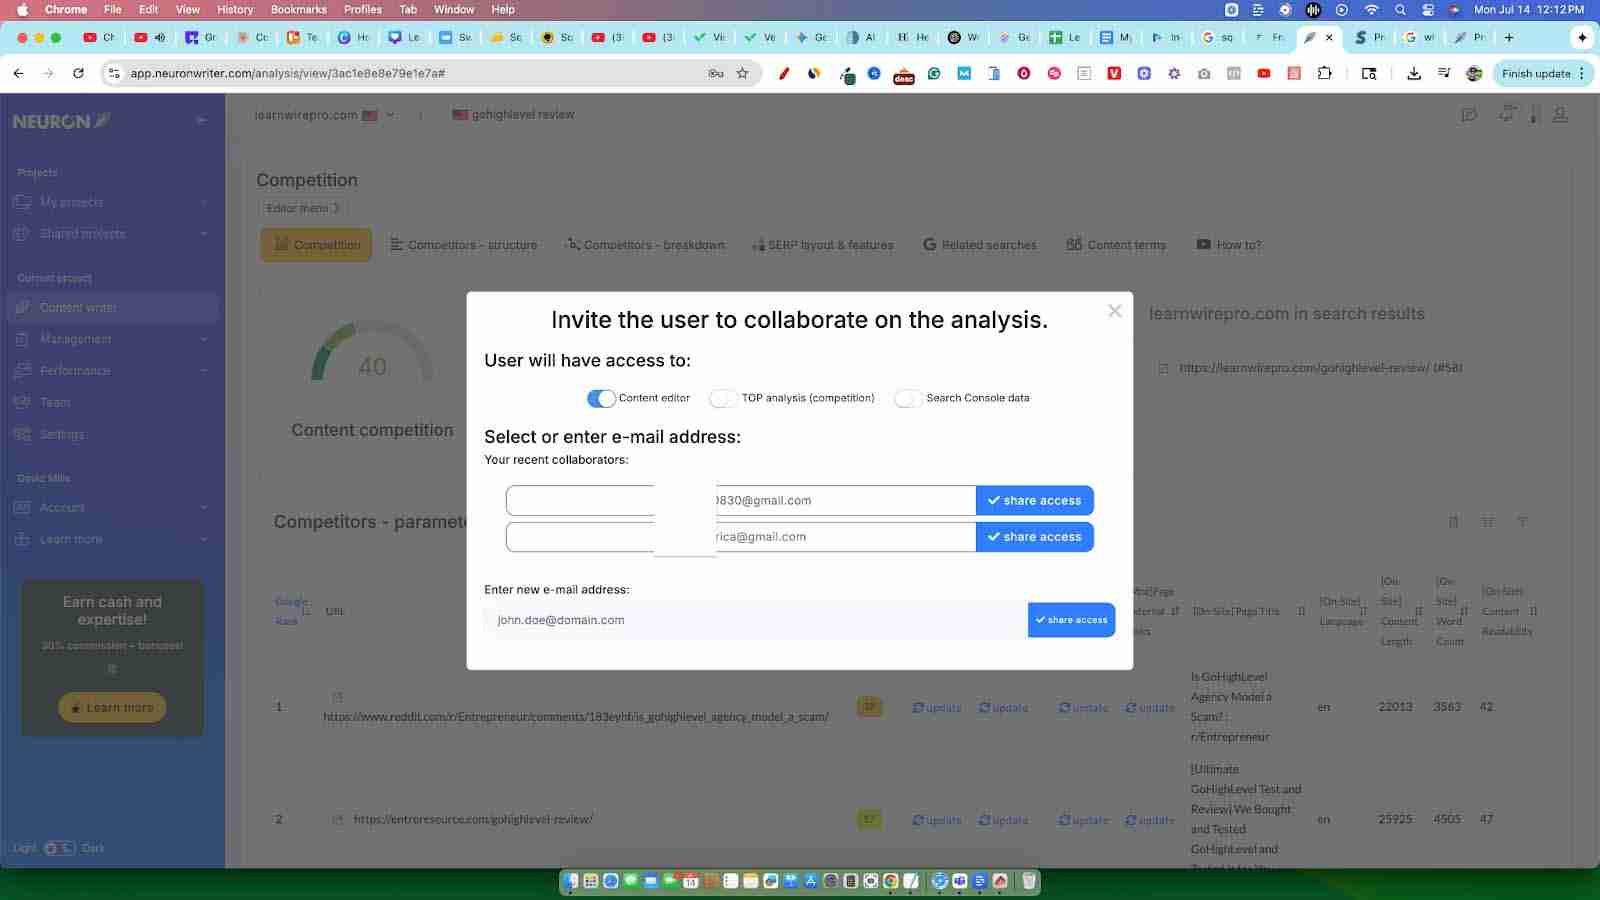
Task: Open the Bookmarks menu in the menu bar
Action: pos(298,9)
